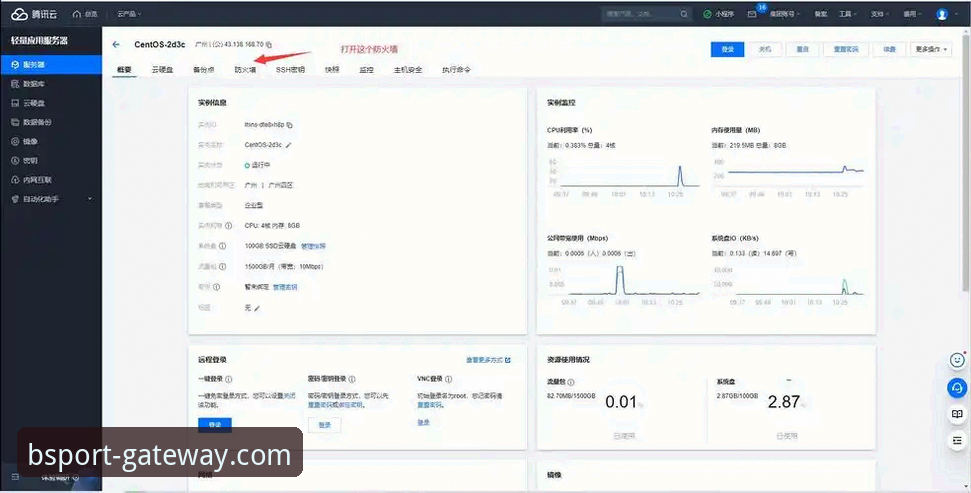Click the 关机 shutdown button

765,49
